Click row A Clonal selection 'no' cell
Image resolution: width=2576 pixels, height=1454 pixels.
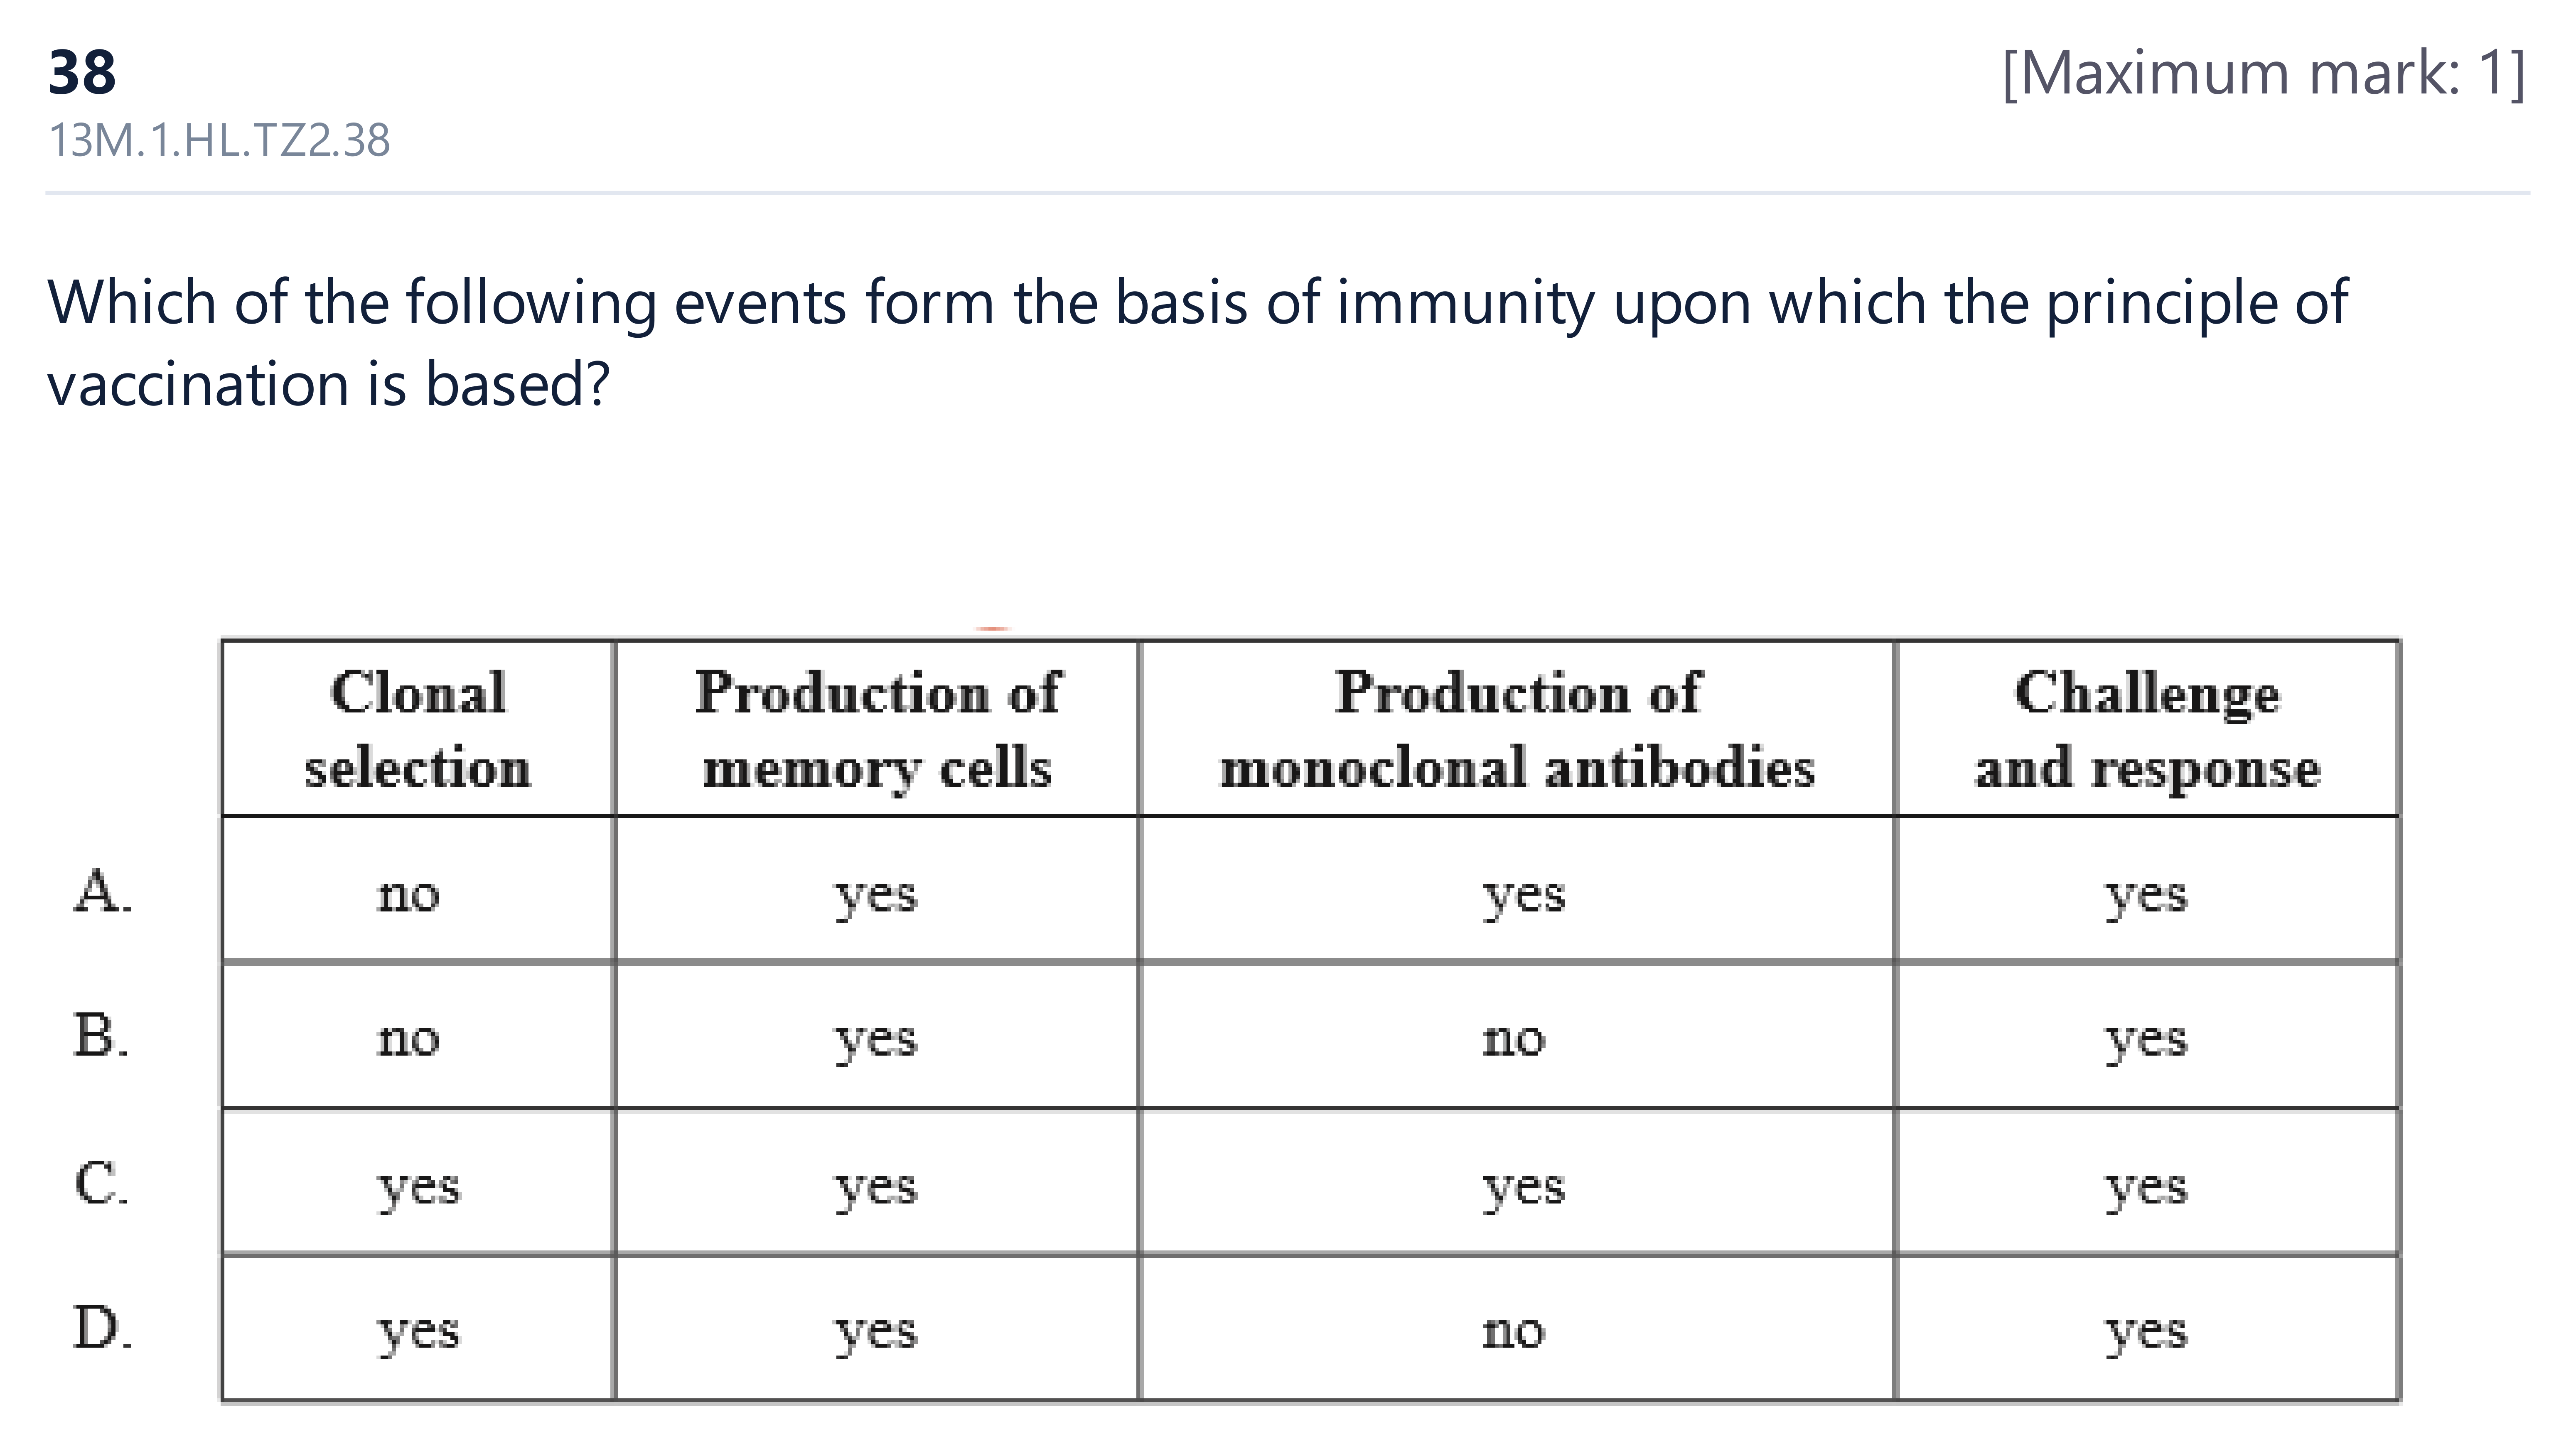[x=418, y=890]
